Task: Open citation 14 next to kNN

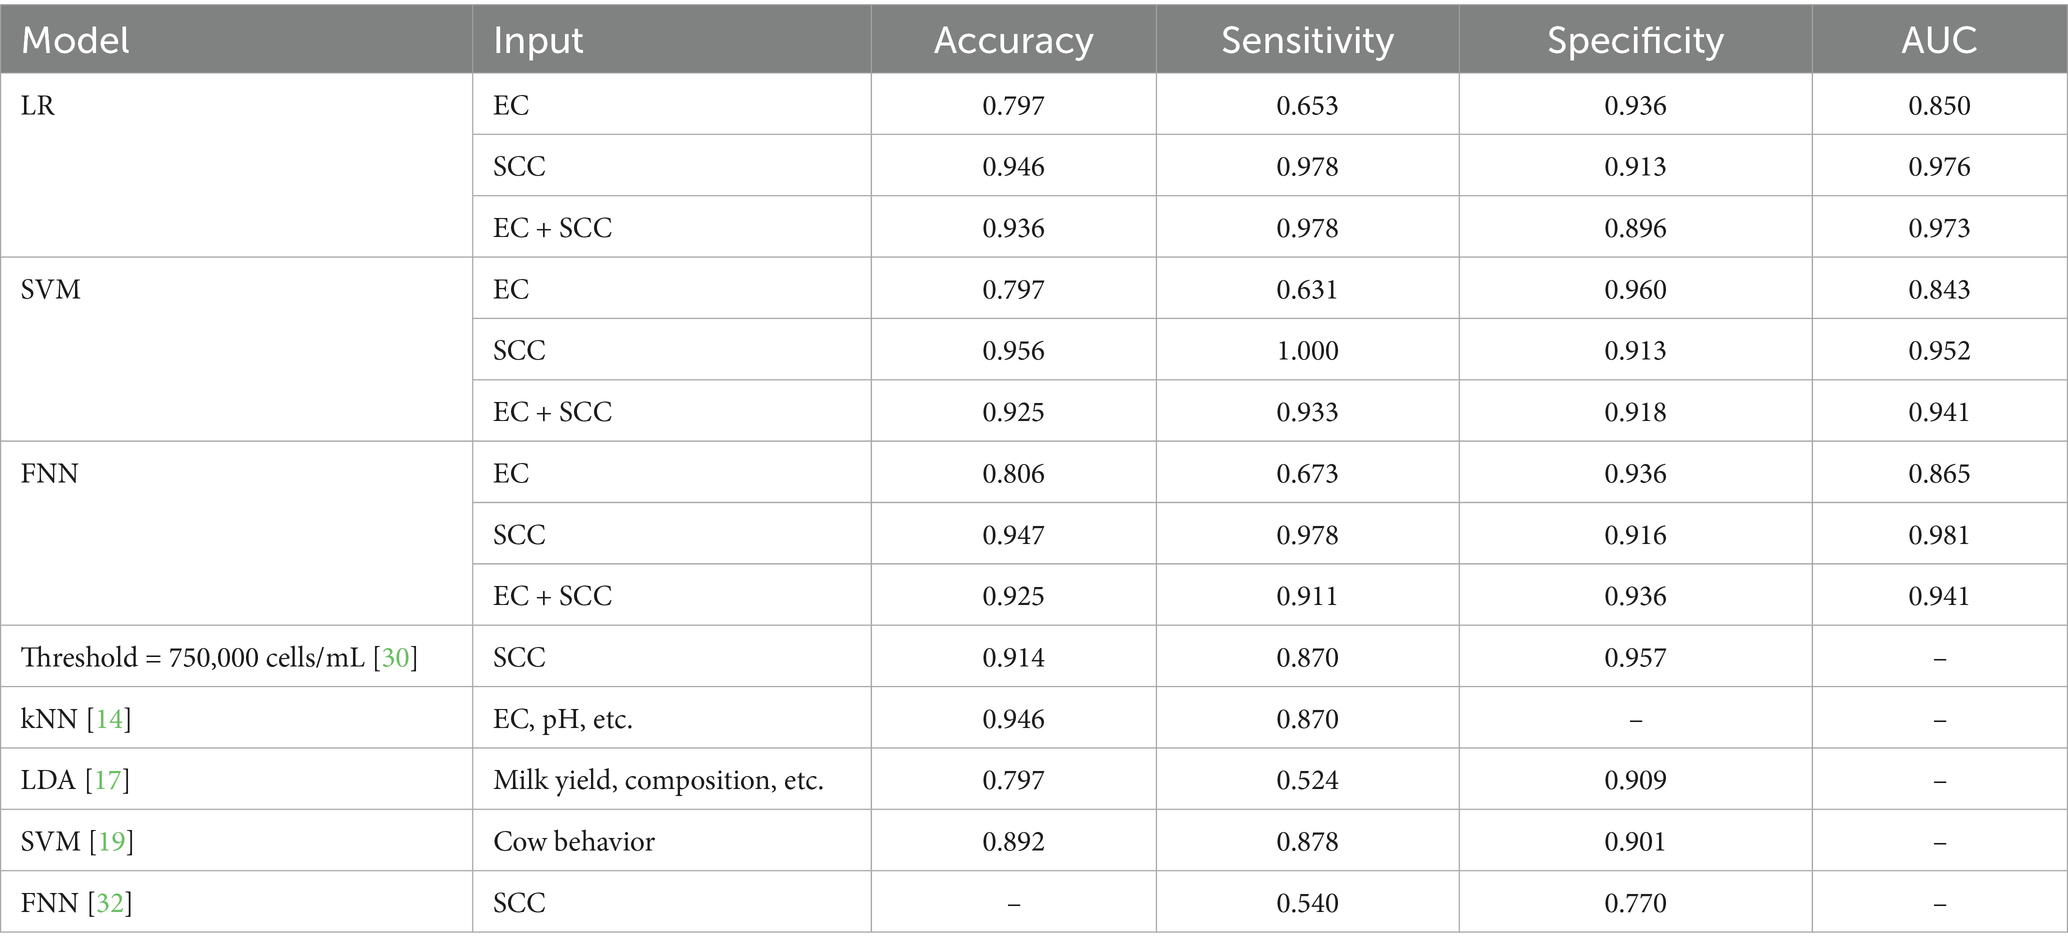Action: (x=109, y=719)
